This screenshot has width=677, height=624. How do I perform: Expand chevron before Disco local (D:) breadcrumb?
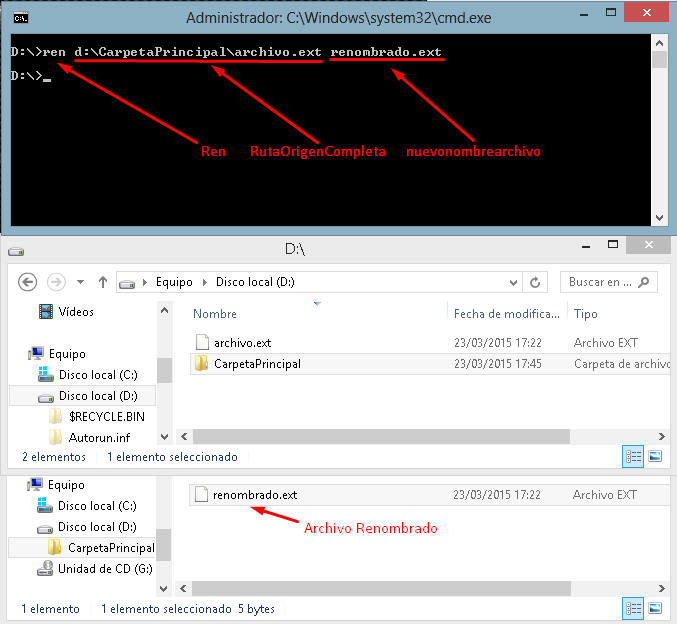click(205, 282)
